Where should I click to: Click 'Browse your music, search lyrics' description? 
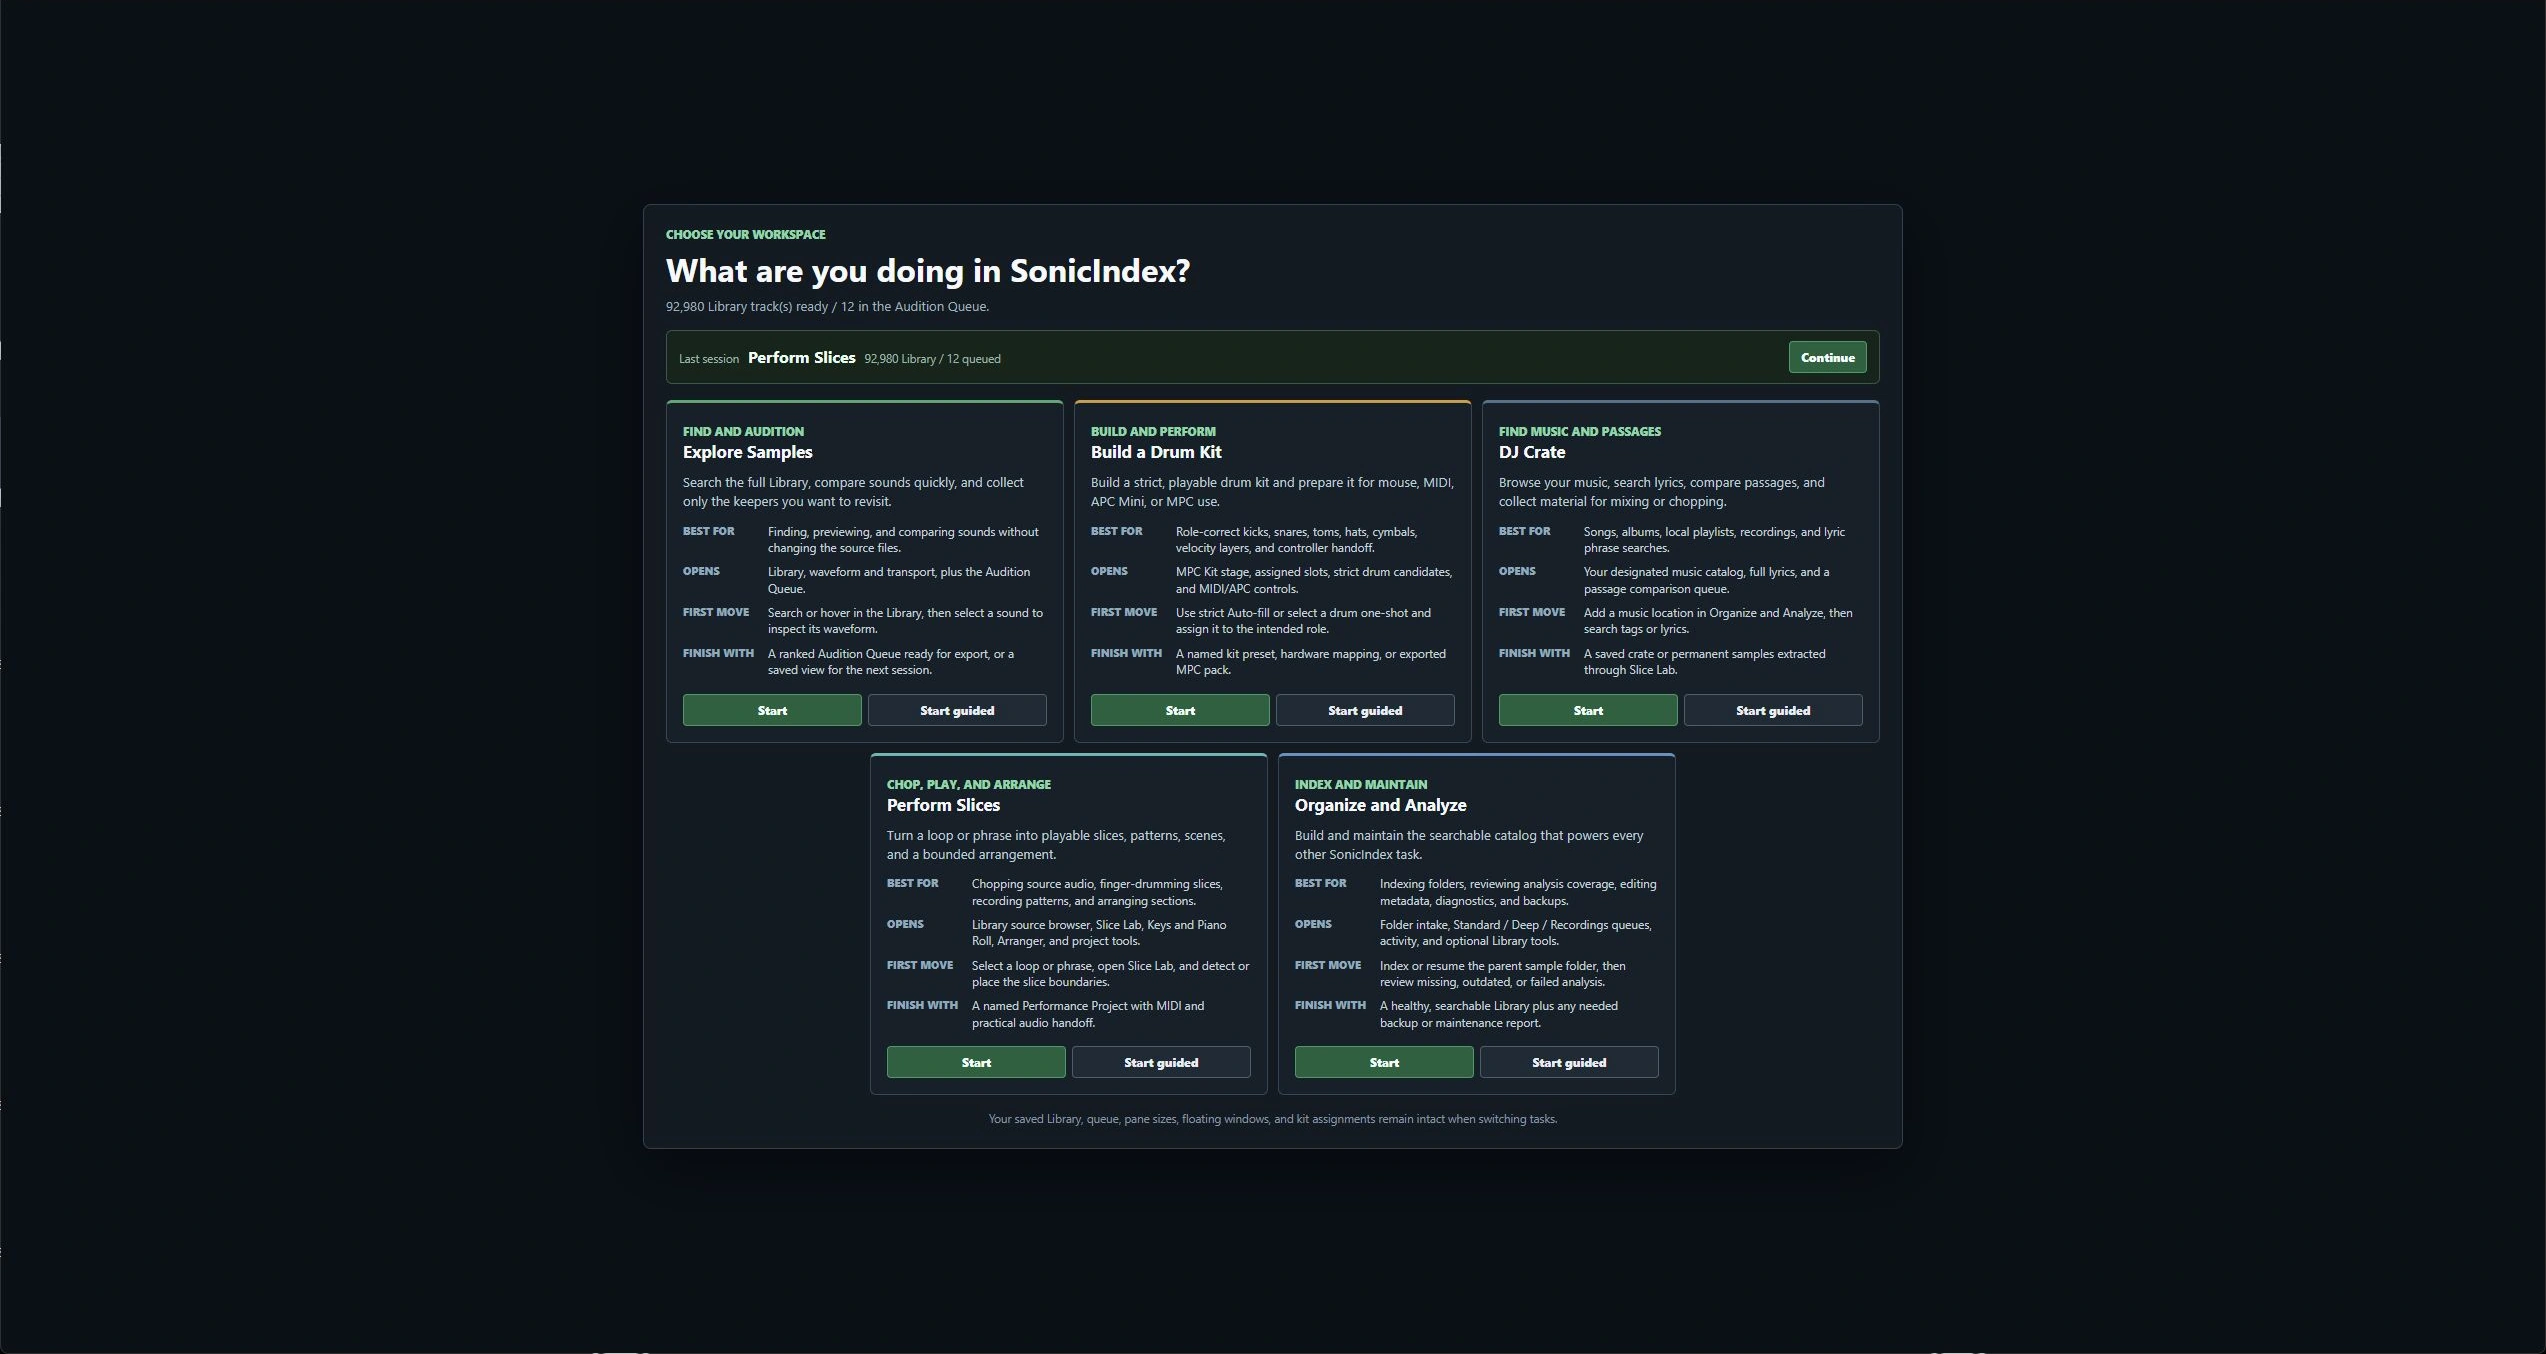click(x=1662, y=492)
